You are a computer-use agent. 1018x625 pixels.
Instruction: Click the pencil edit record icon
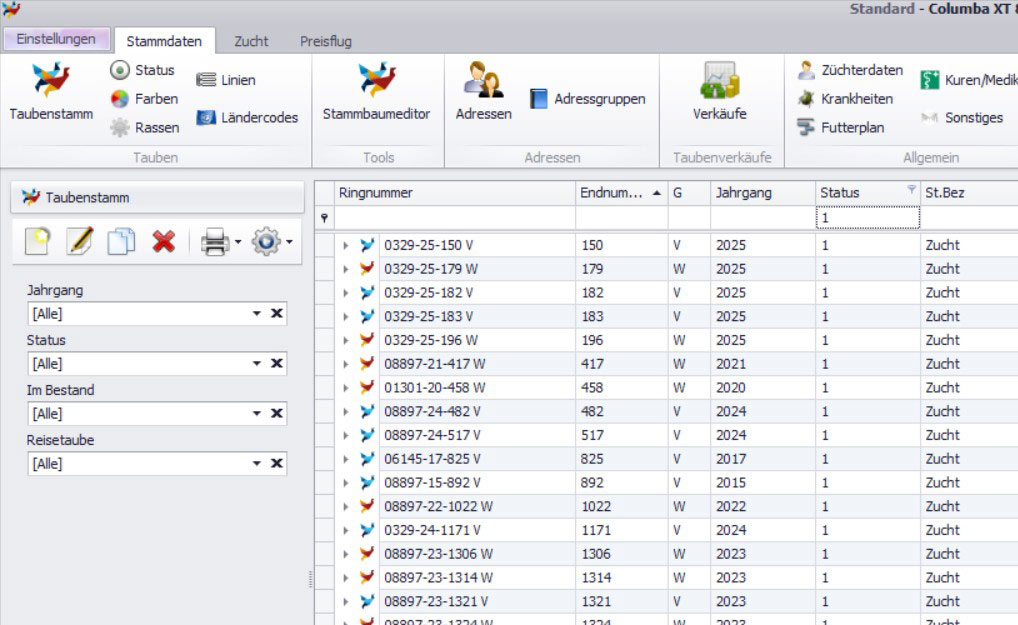point(79,241)
